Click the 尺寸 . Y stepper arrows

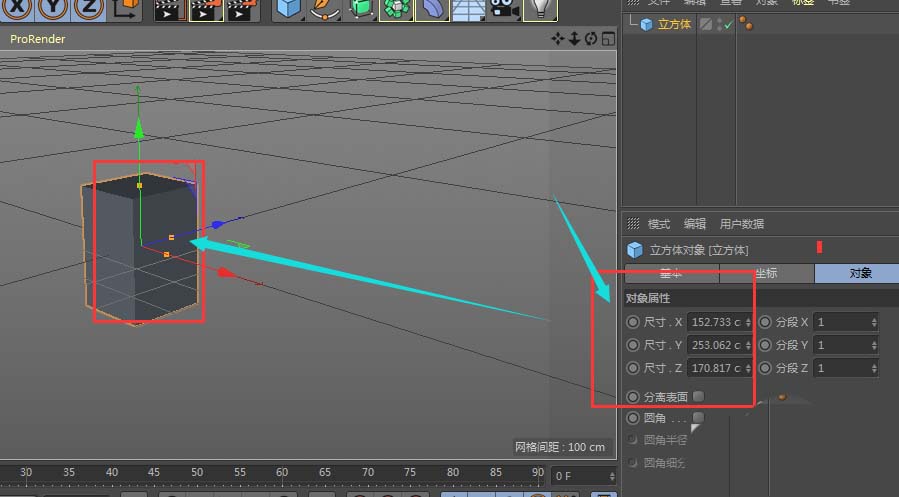coord(748,345)
